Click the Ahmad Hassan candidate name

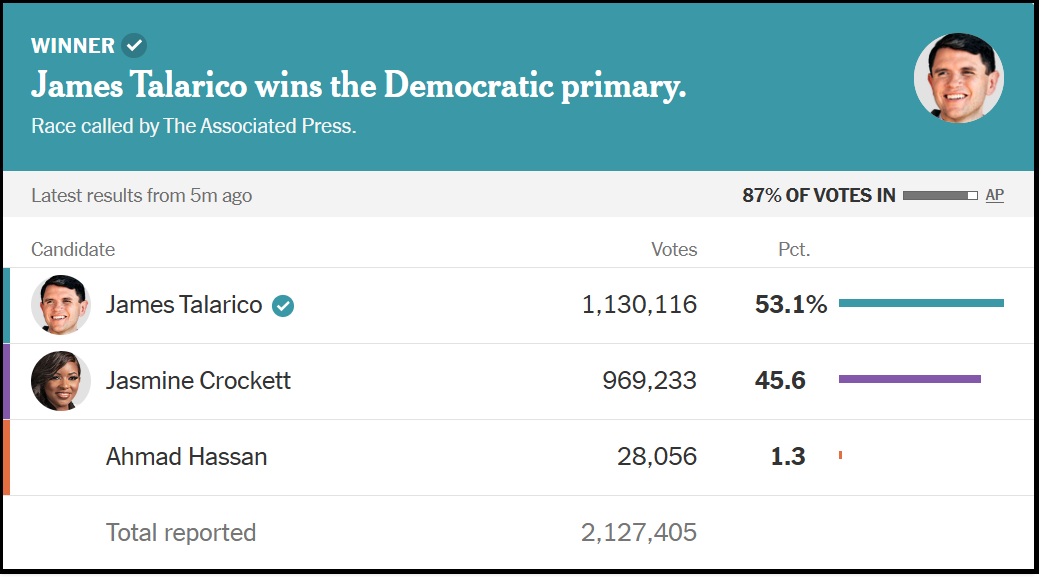click(186, 457)
